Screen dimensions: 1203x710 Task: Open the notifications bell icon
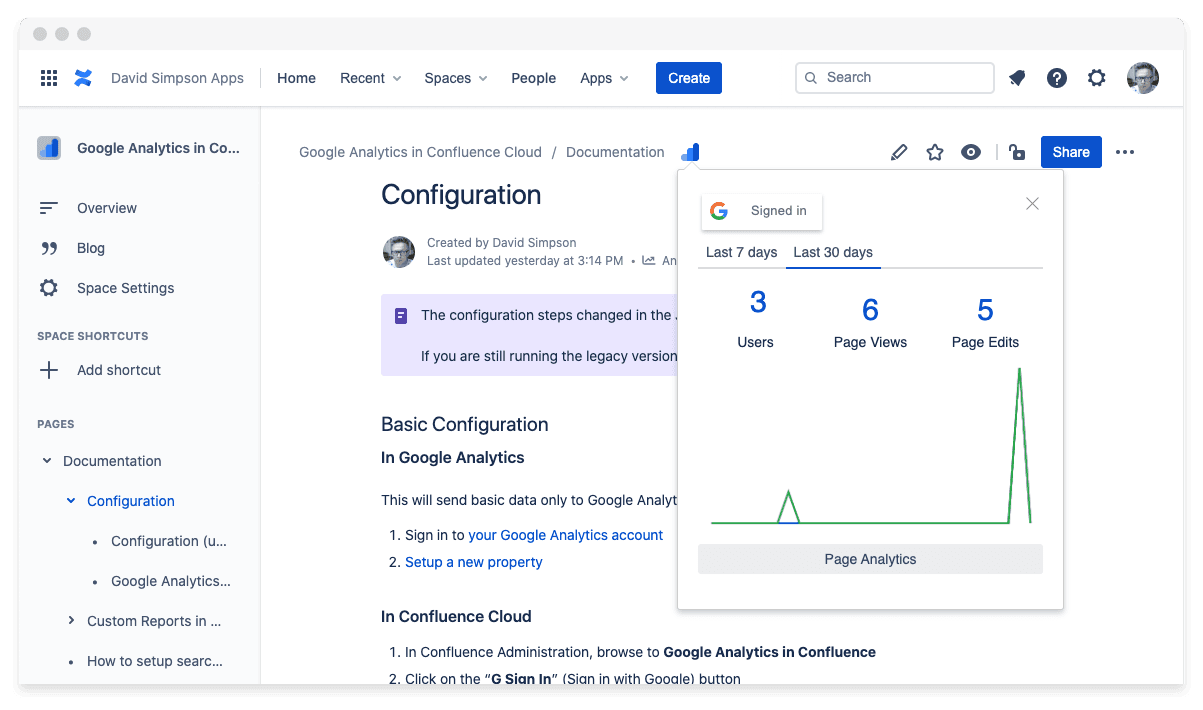click(1017, 78)
